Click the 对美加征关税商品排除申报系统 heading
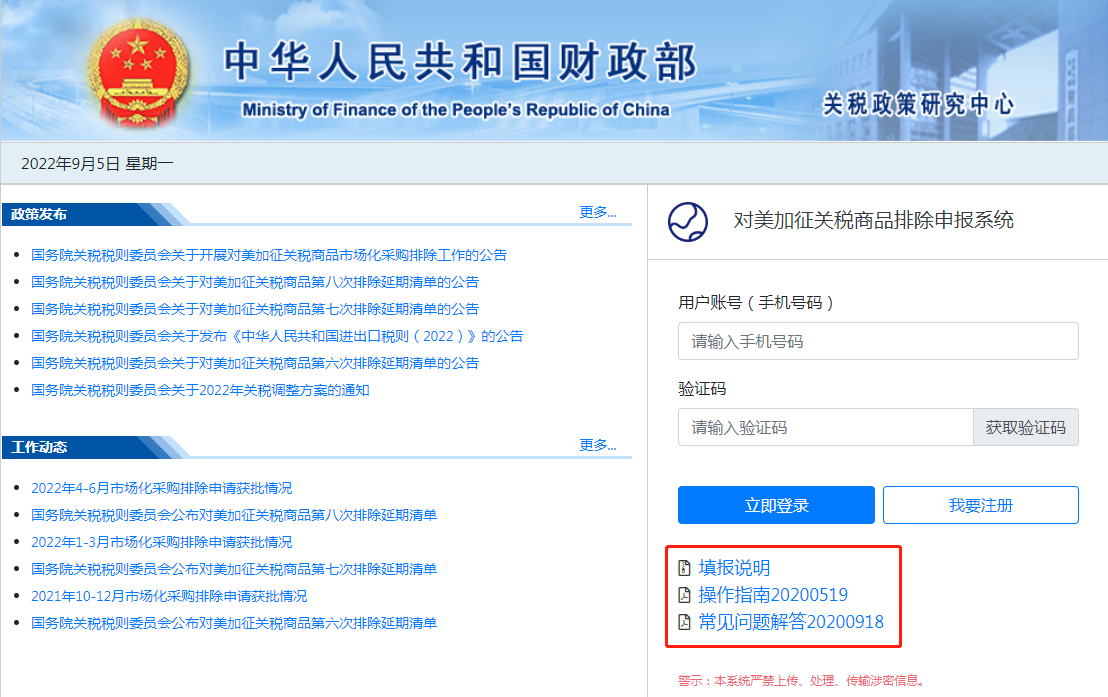The width and height of the screenshot is (1108, 697). (873, 220)
